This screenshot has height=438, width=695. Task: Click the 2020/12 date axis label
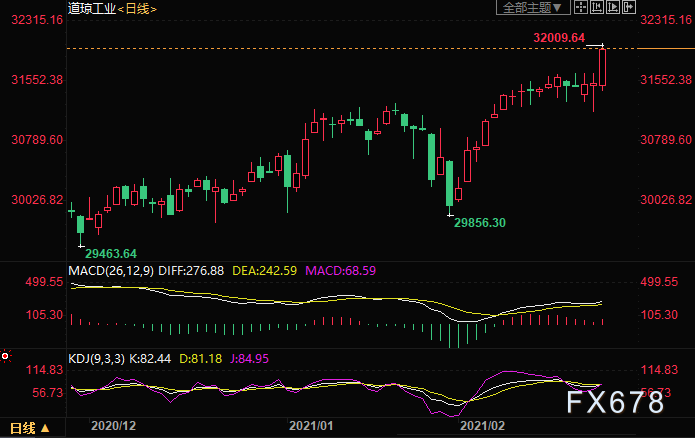click(x=113, y=426)
